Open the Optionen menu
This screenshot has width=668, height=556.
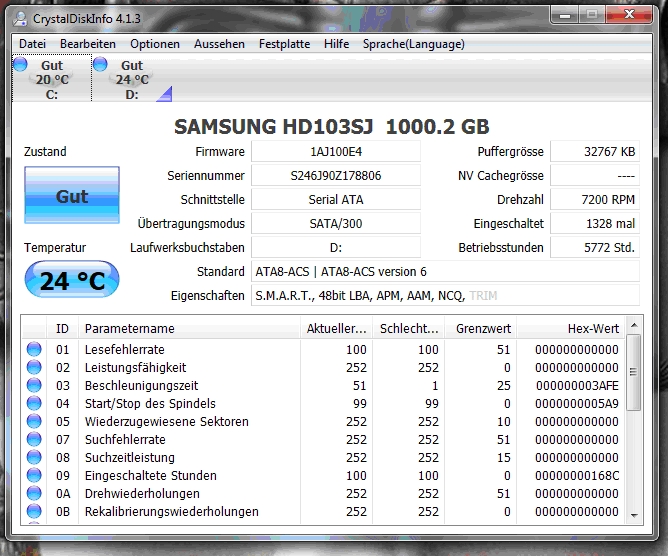(155, 44)
